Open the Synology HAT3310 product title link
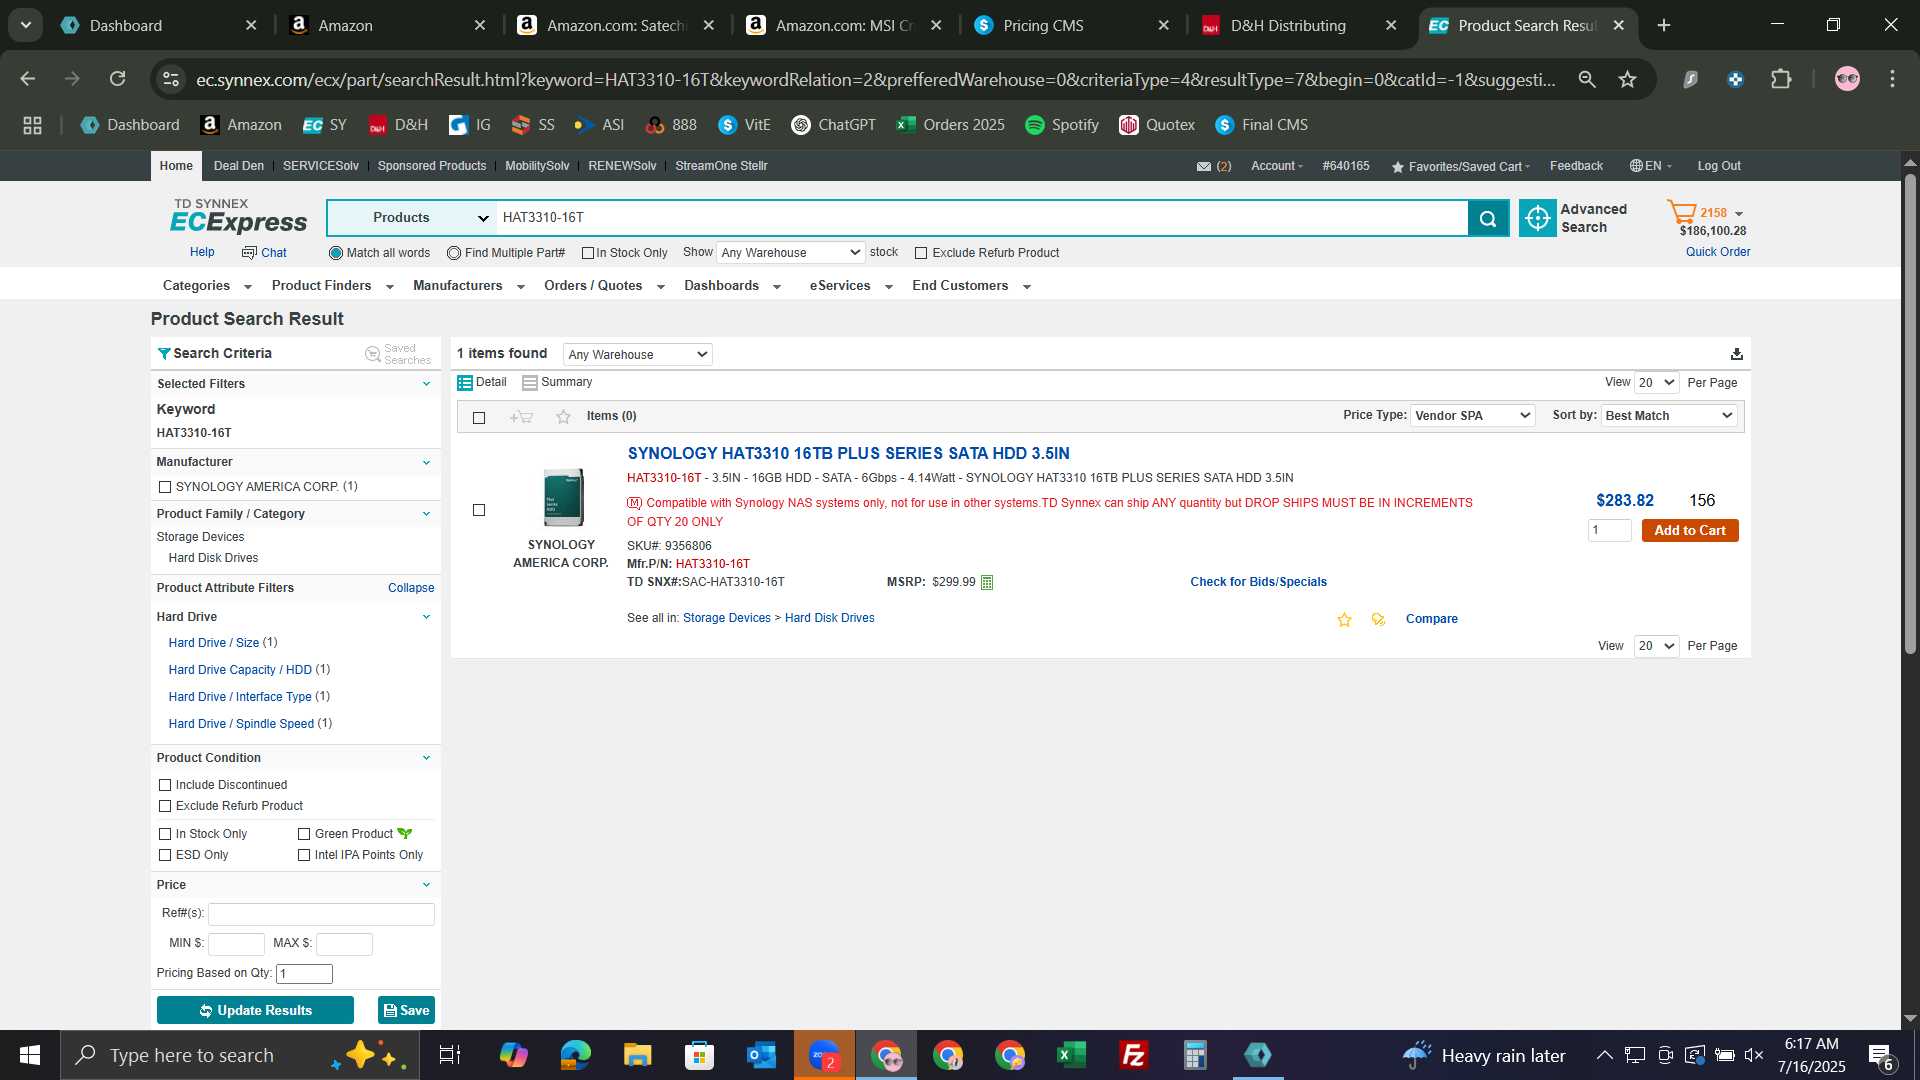The width and height of the screenshot is (1920, 1080). [848, 453]
